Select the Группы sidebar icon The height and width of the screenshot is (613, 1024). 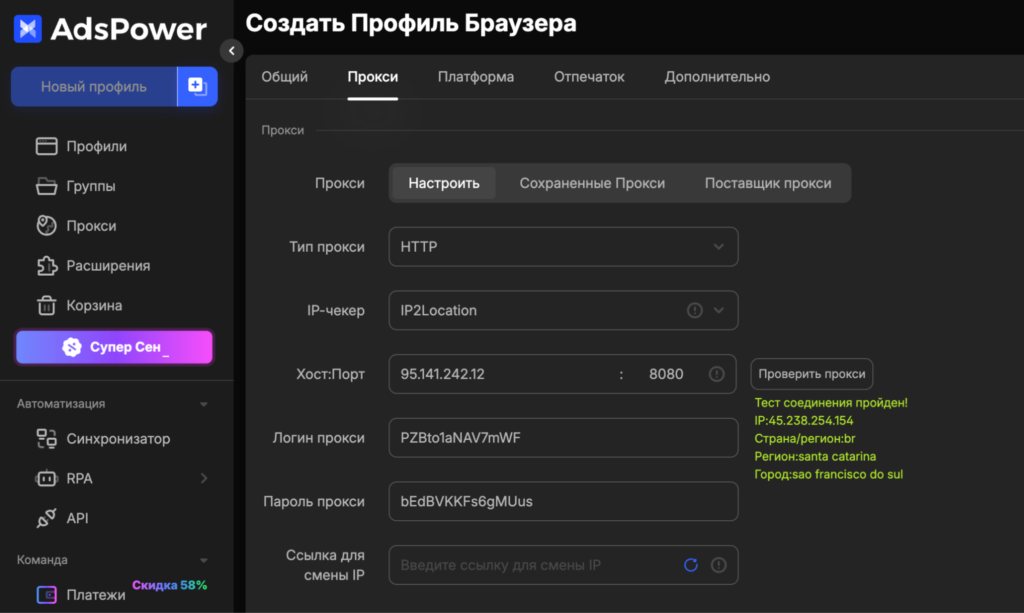[x=46, y=185]
